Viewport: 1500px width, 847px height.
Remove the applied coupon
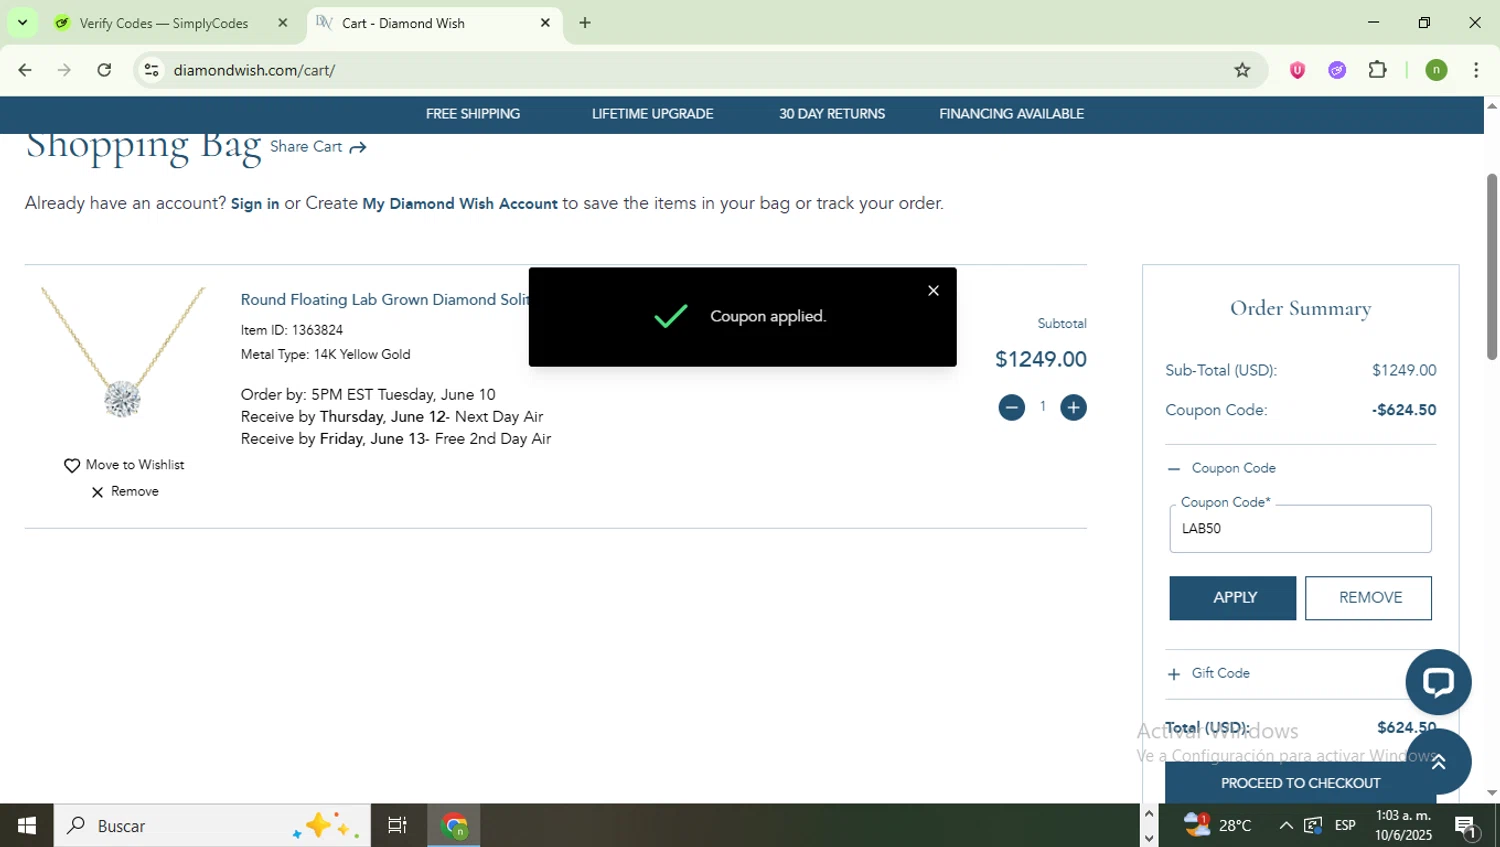pyautogui.click(x=1368, y=598)
